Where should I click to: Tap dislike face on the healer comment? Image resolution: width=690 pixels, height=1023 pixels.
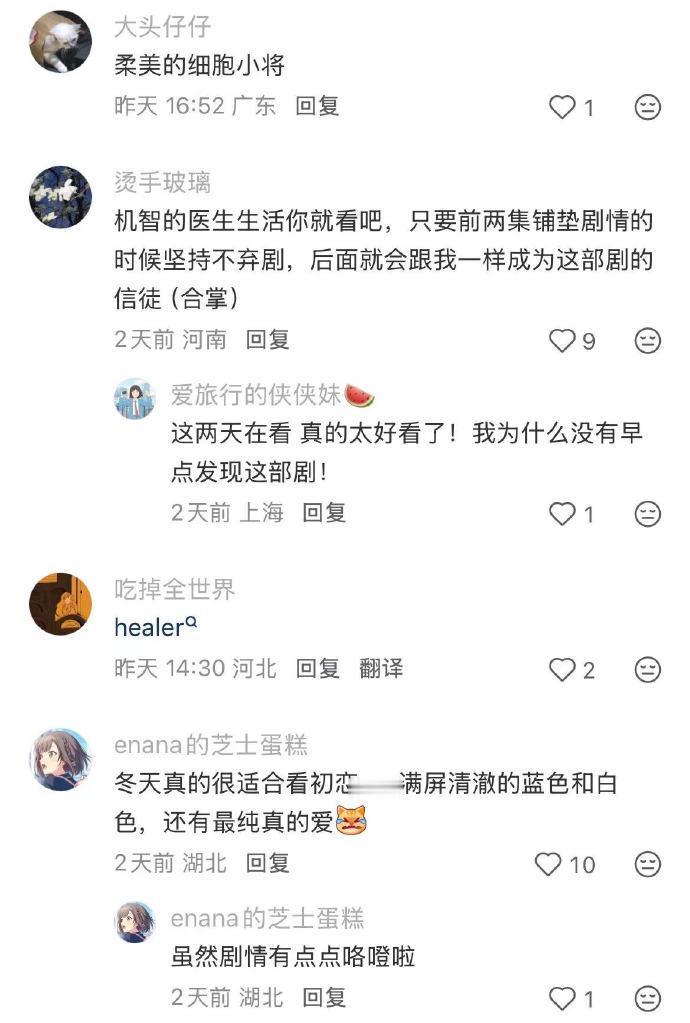(x=648, y=669)
